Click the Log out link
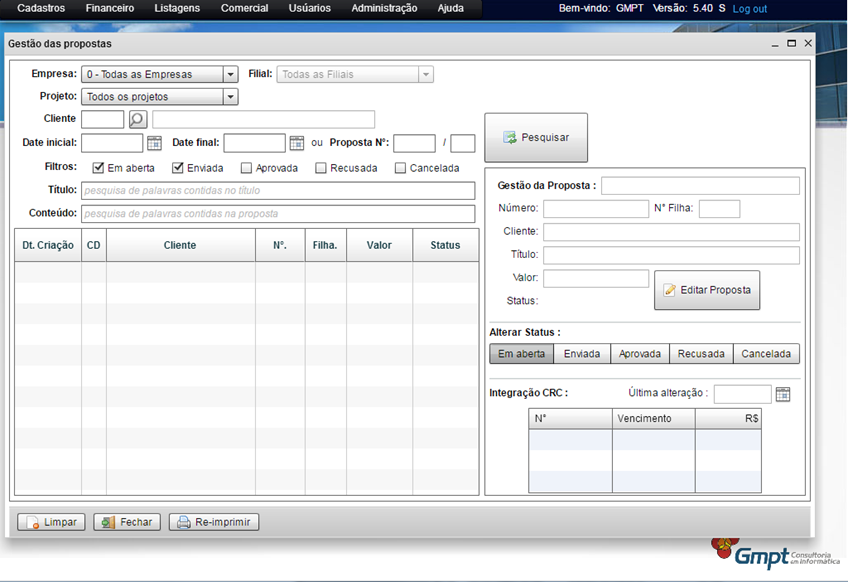 750,9
